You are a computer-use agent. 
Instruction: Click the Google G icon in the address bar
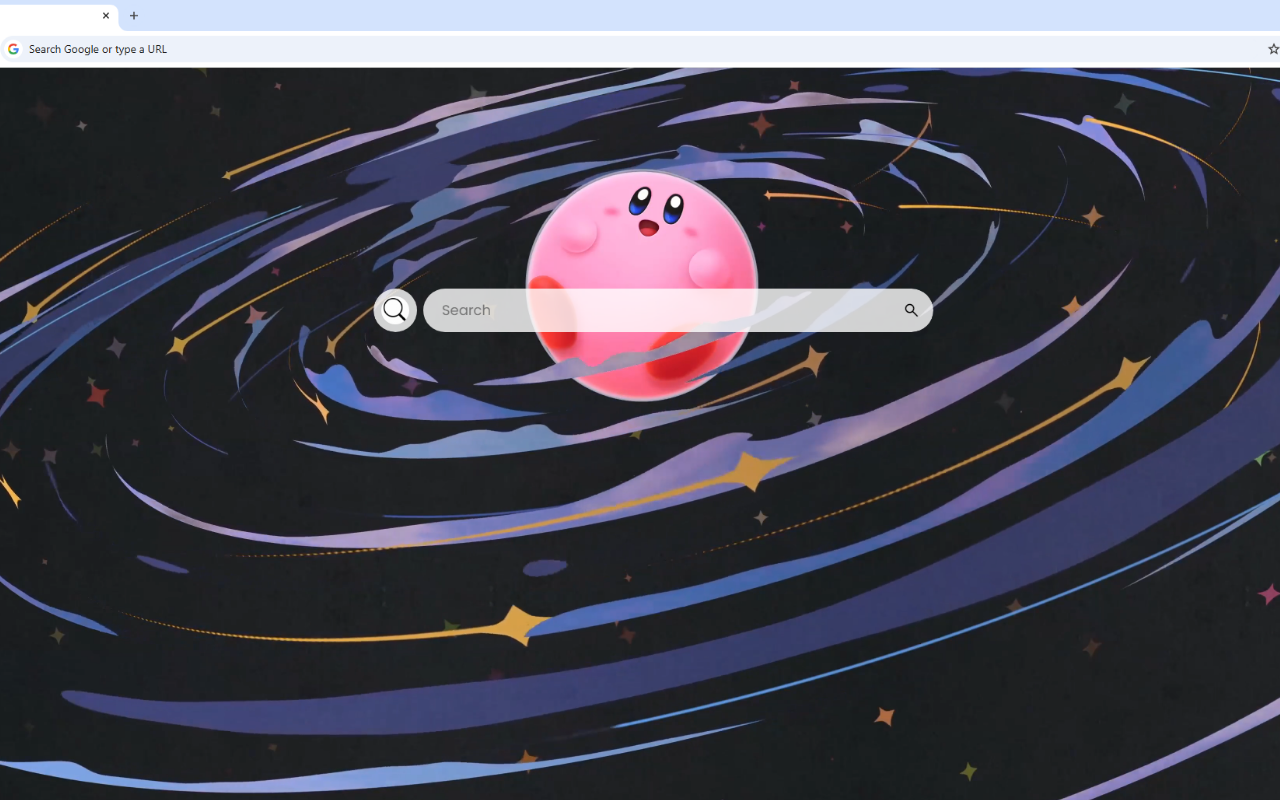(13, 48)
